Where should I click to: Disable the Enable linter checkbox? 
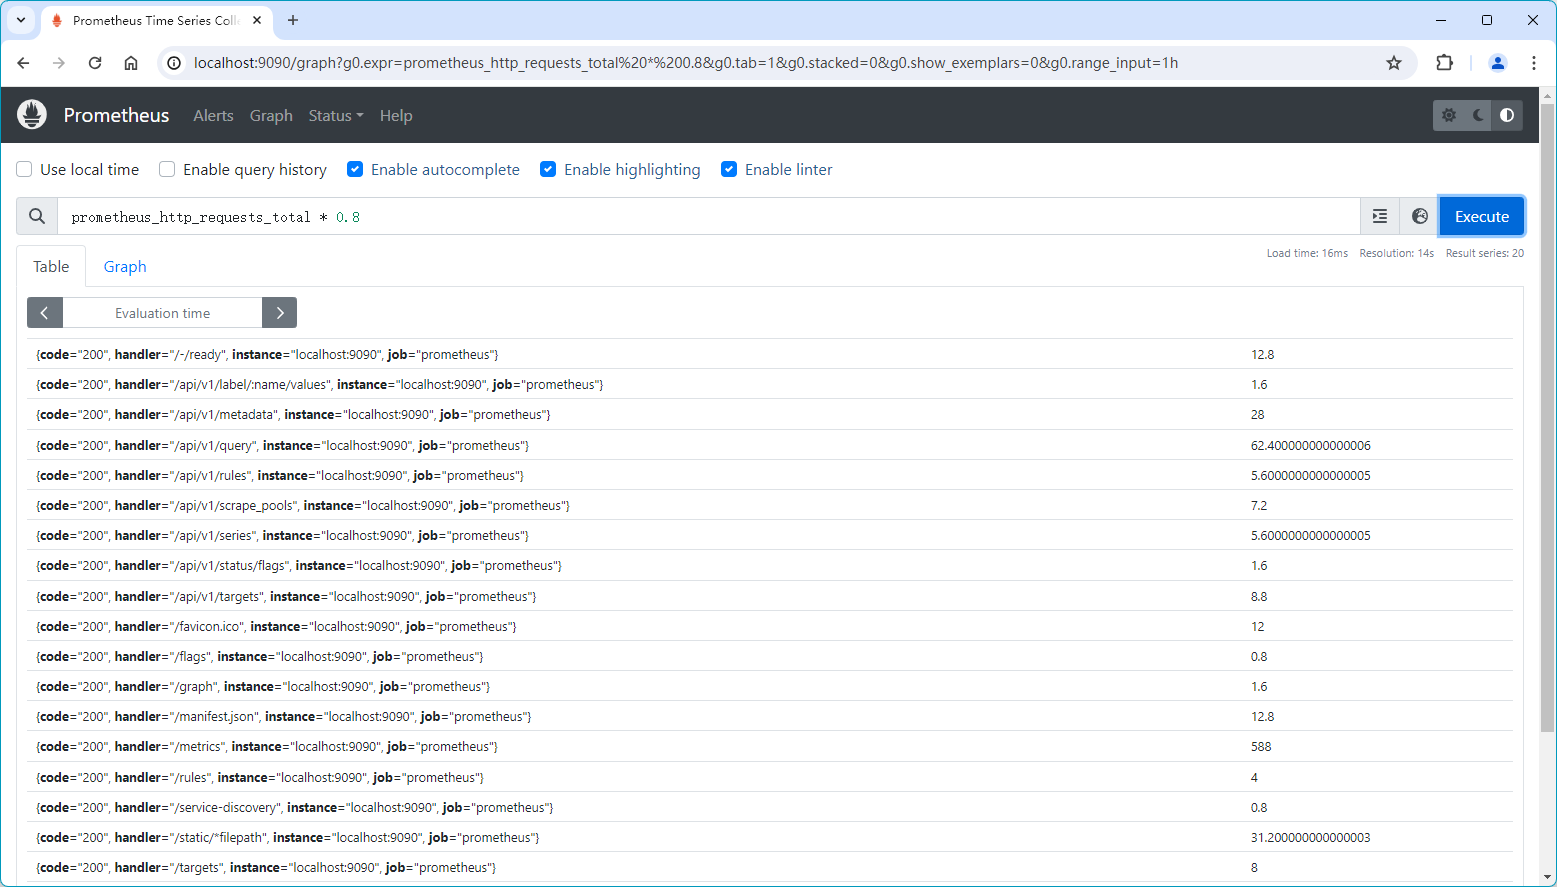click(729, 169)
